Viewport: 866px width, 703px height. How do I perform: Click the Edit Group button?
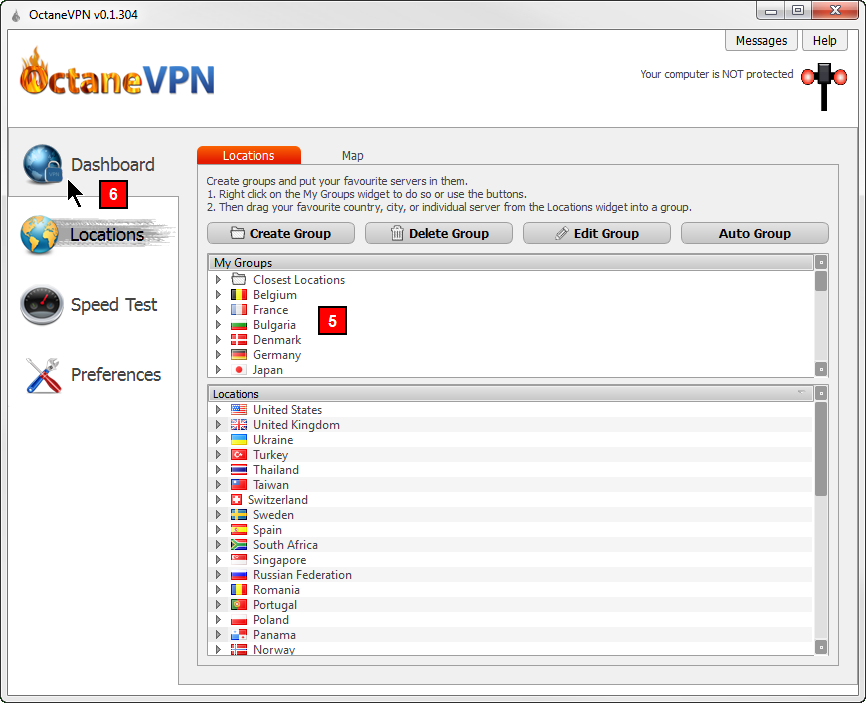click(x=597, y=233)
